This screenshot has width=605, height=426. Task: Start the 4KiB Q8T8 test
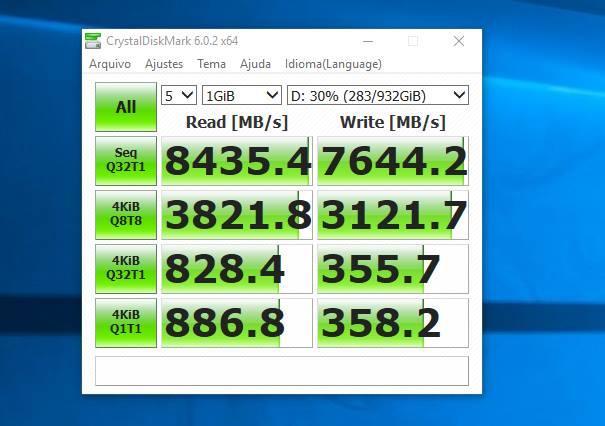coord(126,215)
